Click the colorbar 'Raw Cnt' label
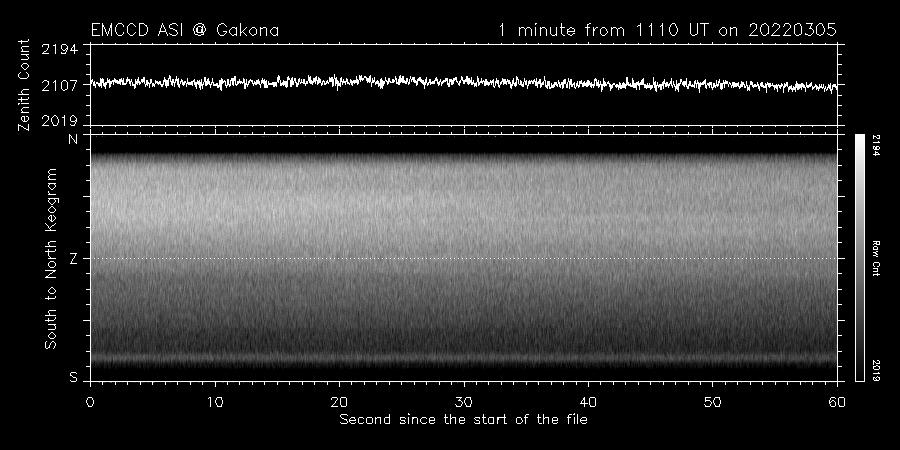 click(x=876, y=258)
